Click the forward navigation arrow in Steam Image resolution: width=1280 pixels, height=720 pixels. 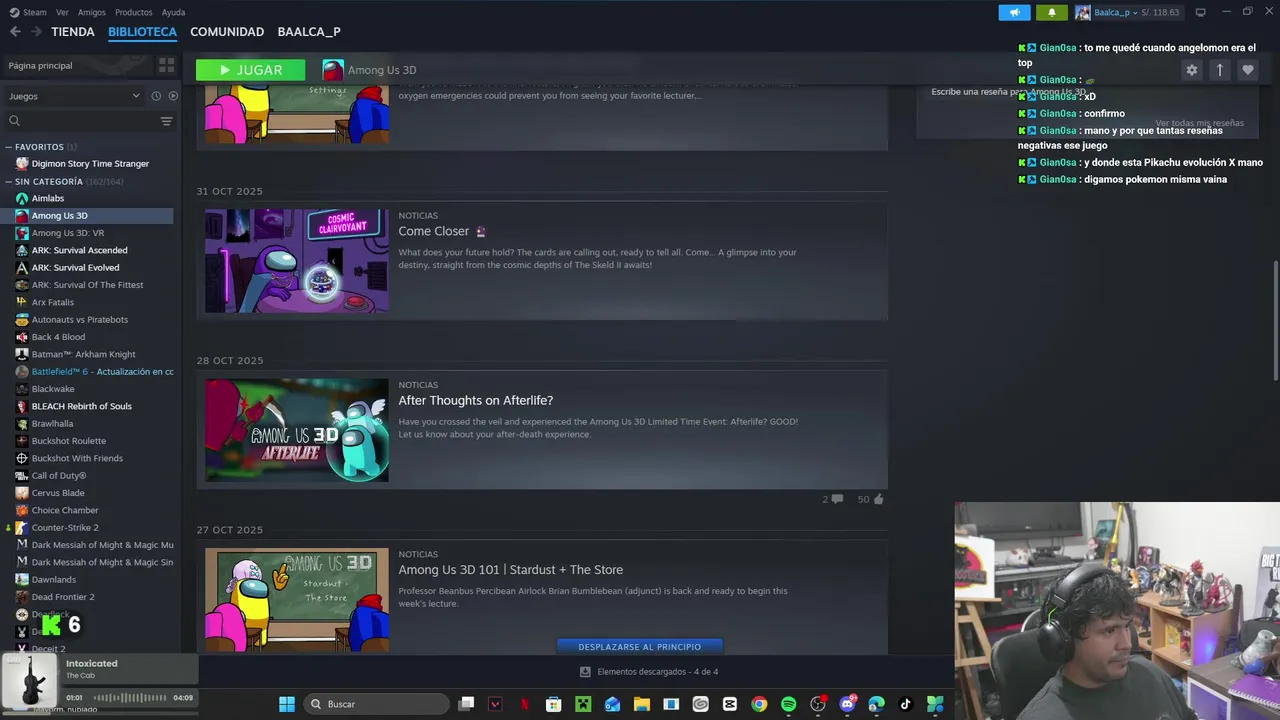36,32
